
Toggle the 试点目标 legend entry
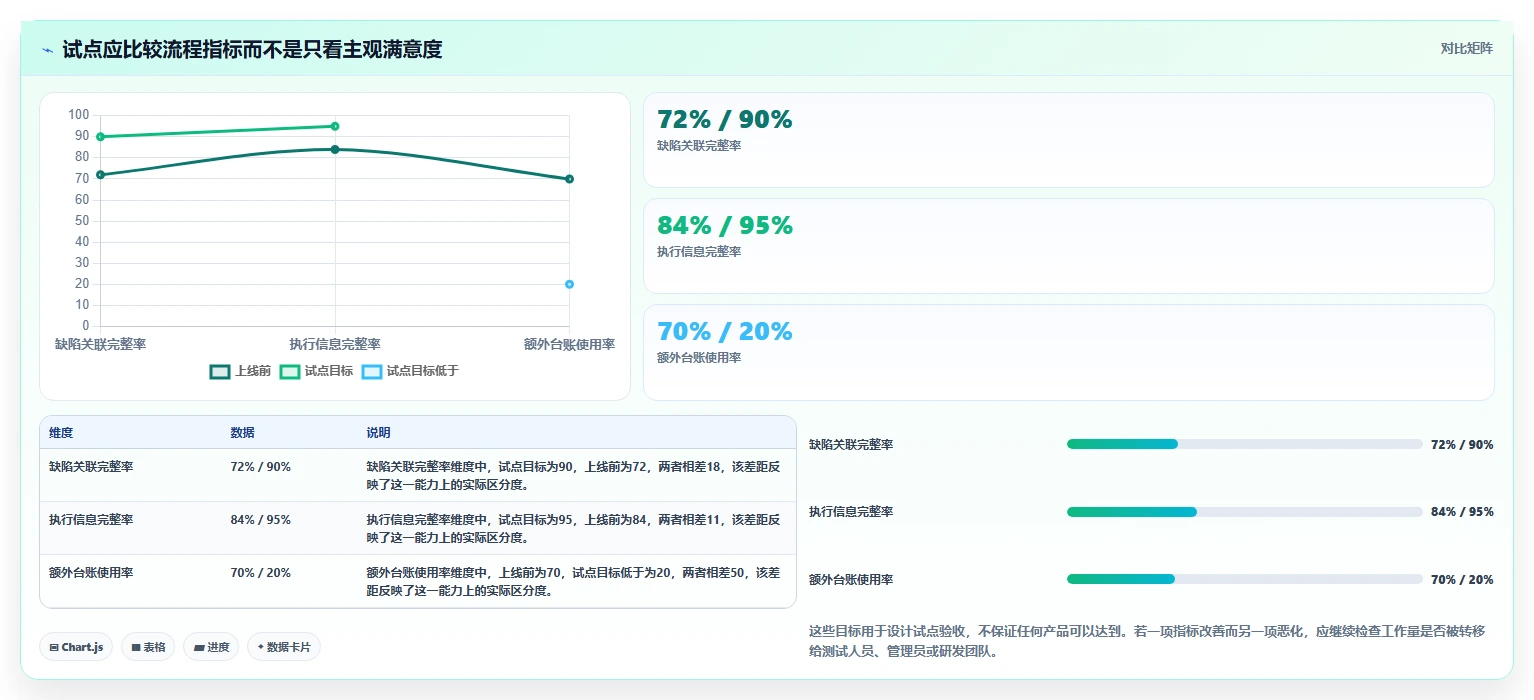(316, 371)
